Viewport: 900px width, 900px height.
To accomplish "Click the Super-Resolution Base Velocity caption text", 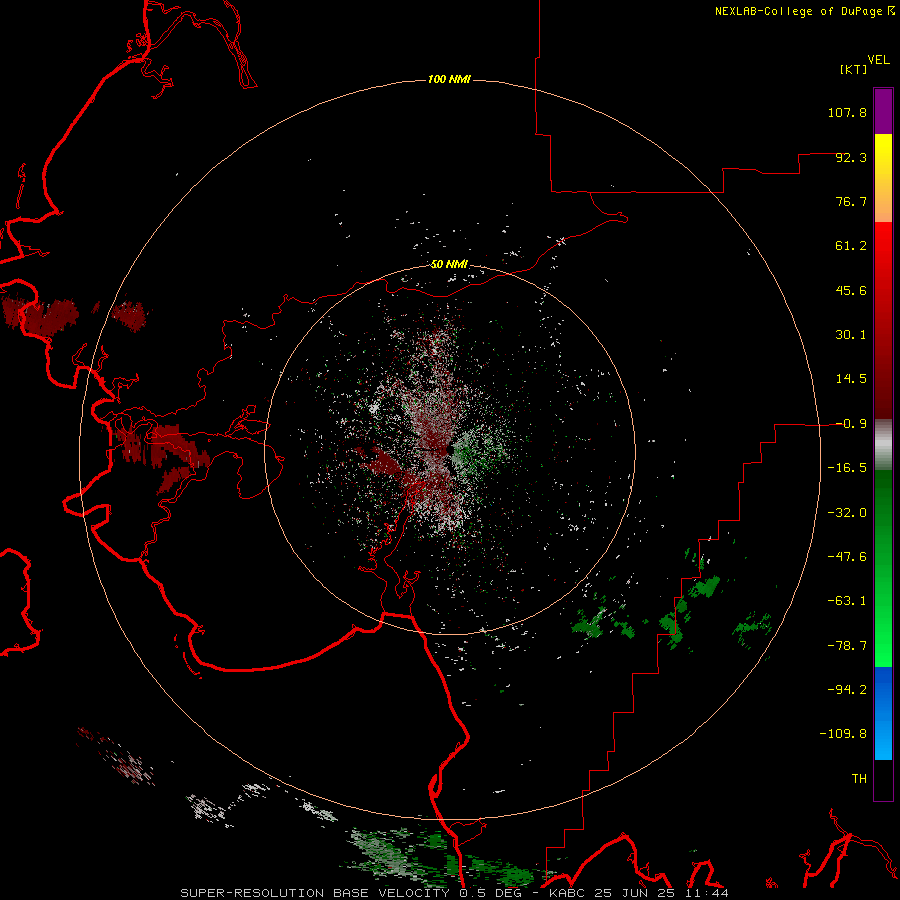I will pos(455,893).
